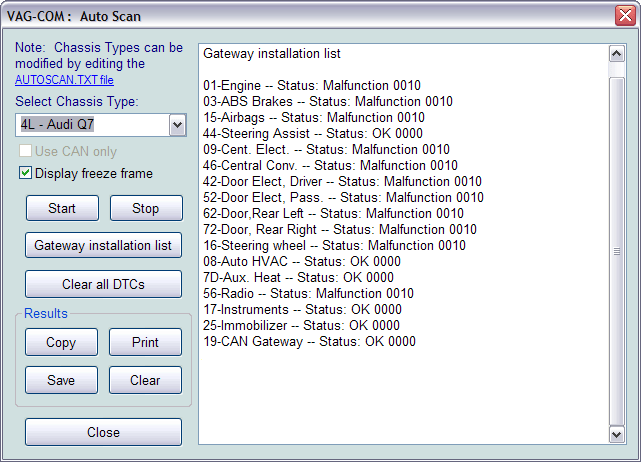The height and width of the screenshot is (462, 641).
Task: Select the '72-Door, Rear Right' line
Action: coord(340,229)
